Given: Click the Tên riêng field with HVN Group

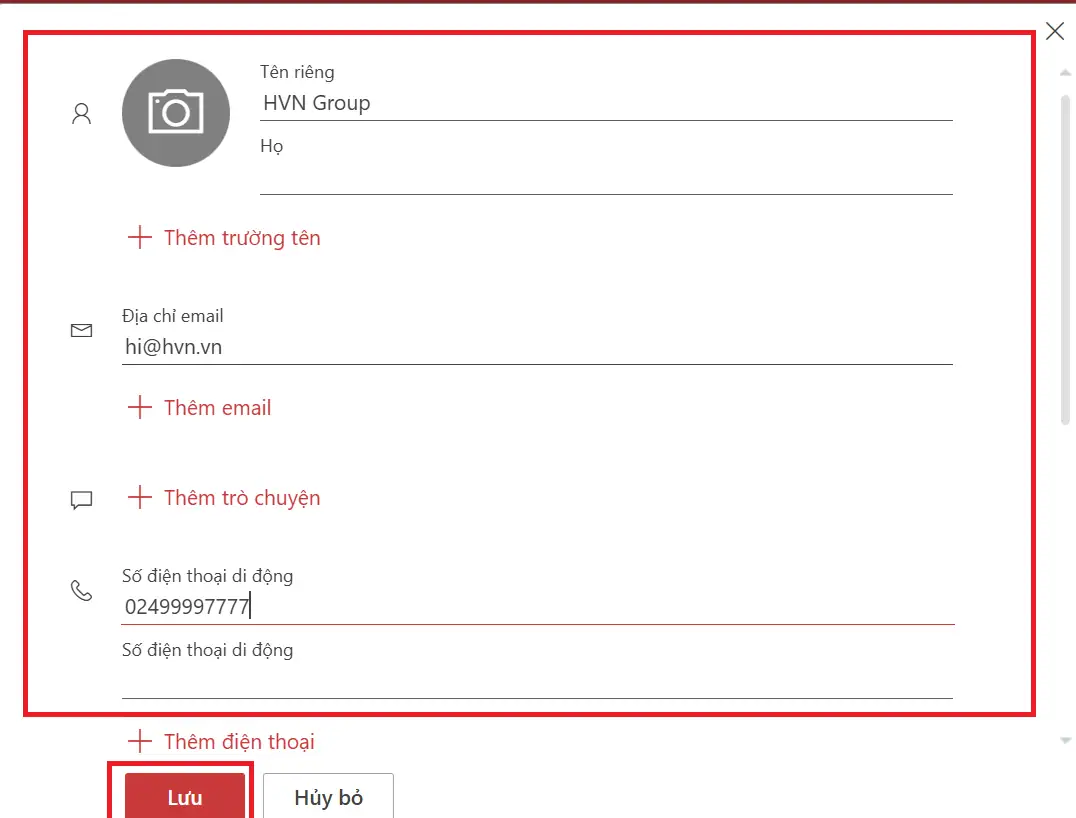Looking at the screenshot, I should tap(606, 104).
